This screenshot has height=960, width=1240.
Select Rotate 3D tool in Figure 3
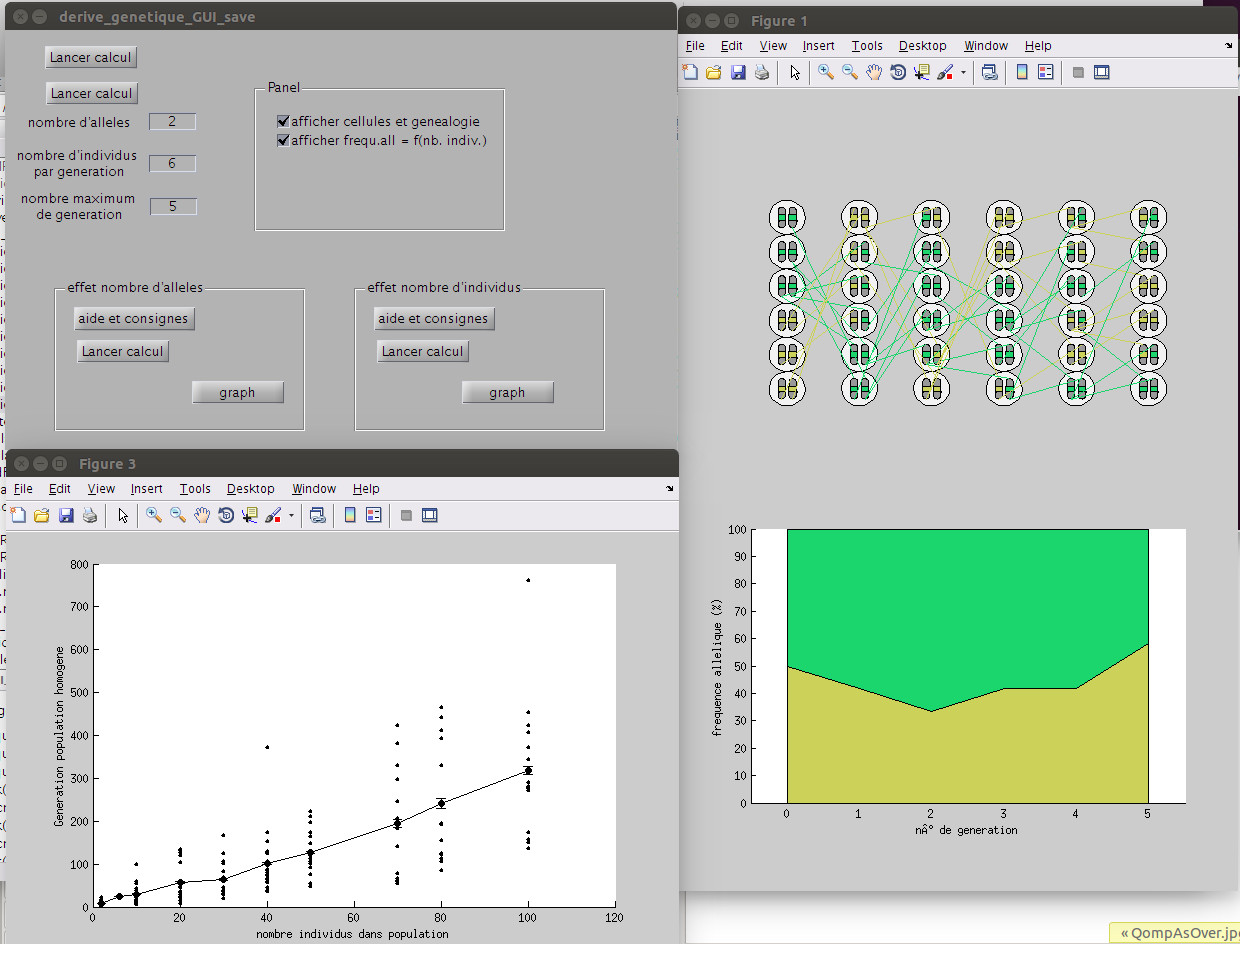click(226, 515)
